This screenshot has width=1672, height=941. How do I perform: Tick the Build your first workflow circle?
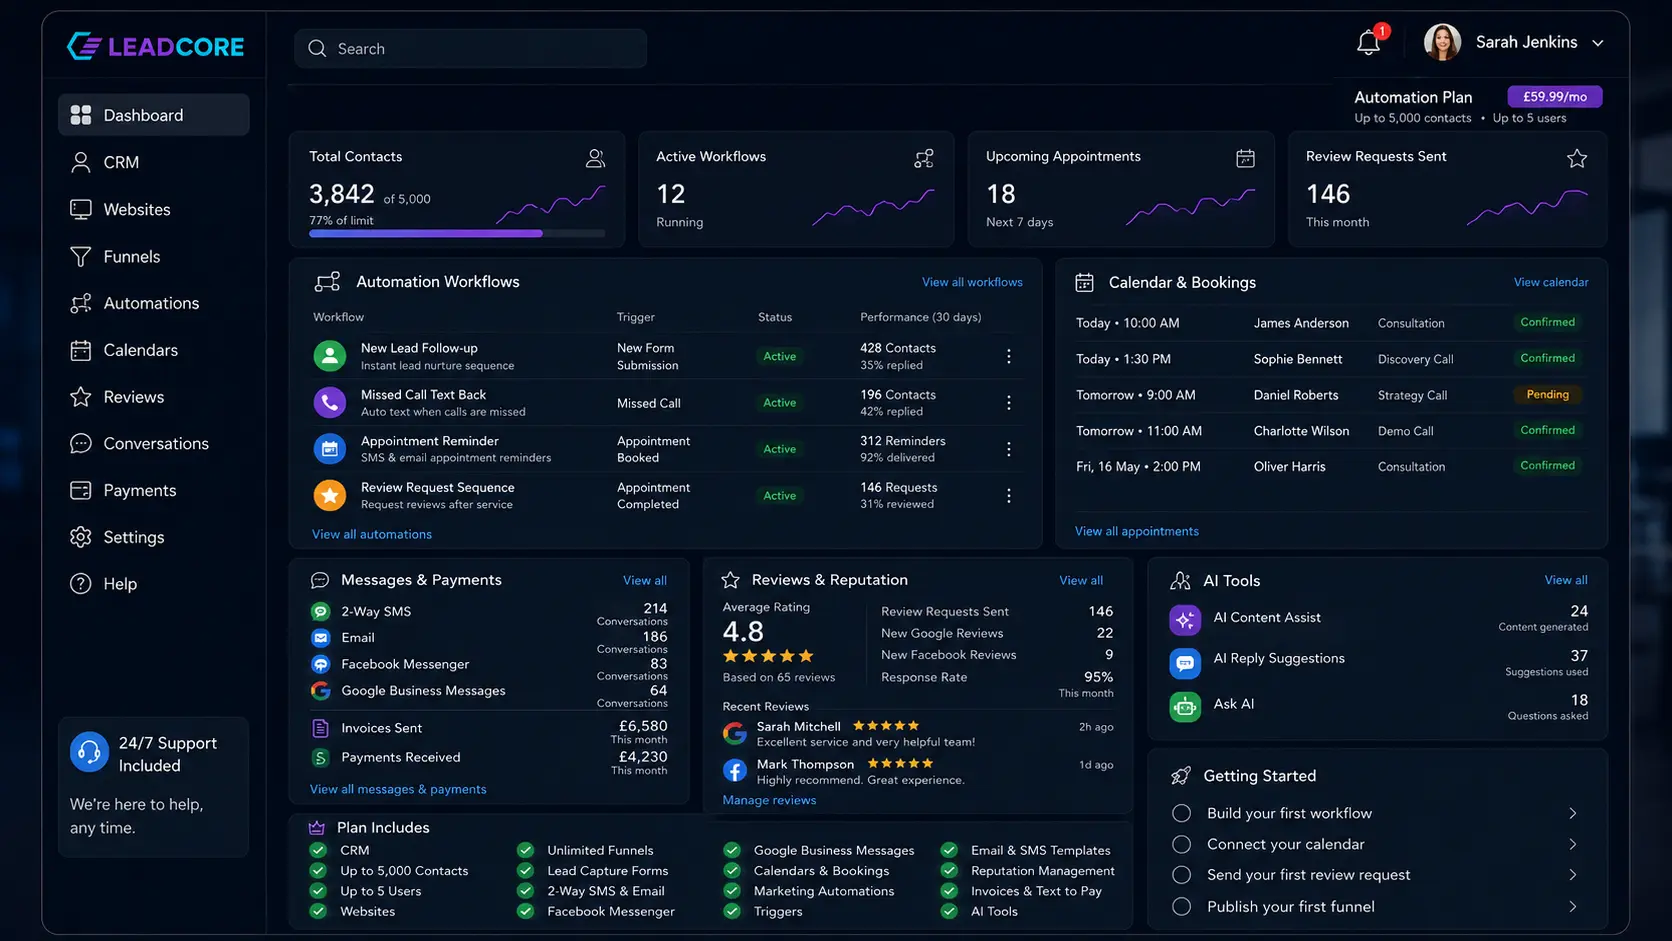1181,813
